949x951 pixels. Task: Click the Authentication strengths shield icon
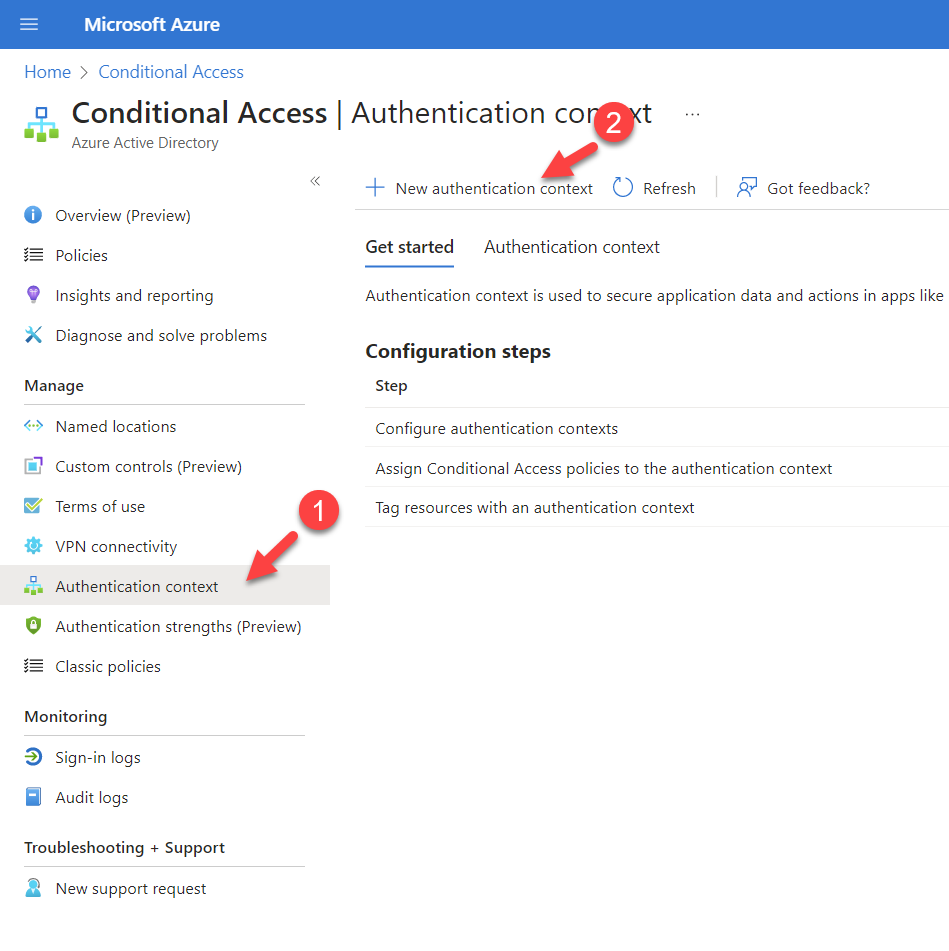tap(33, 625)
